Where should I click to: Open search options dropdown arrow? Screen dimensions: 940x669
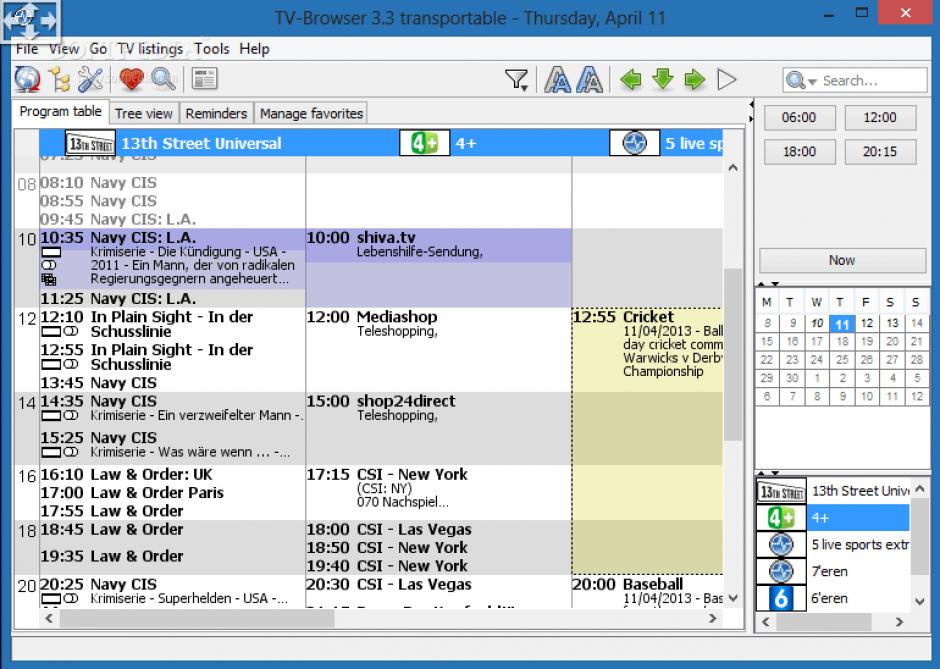click(x=812, y=82)
